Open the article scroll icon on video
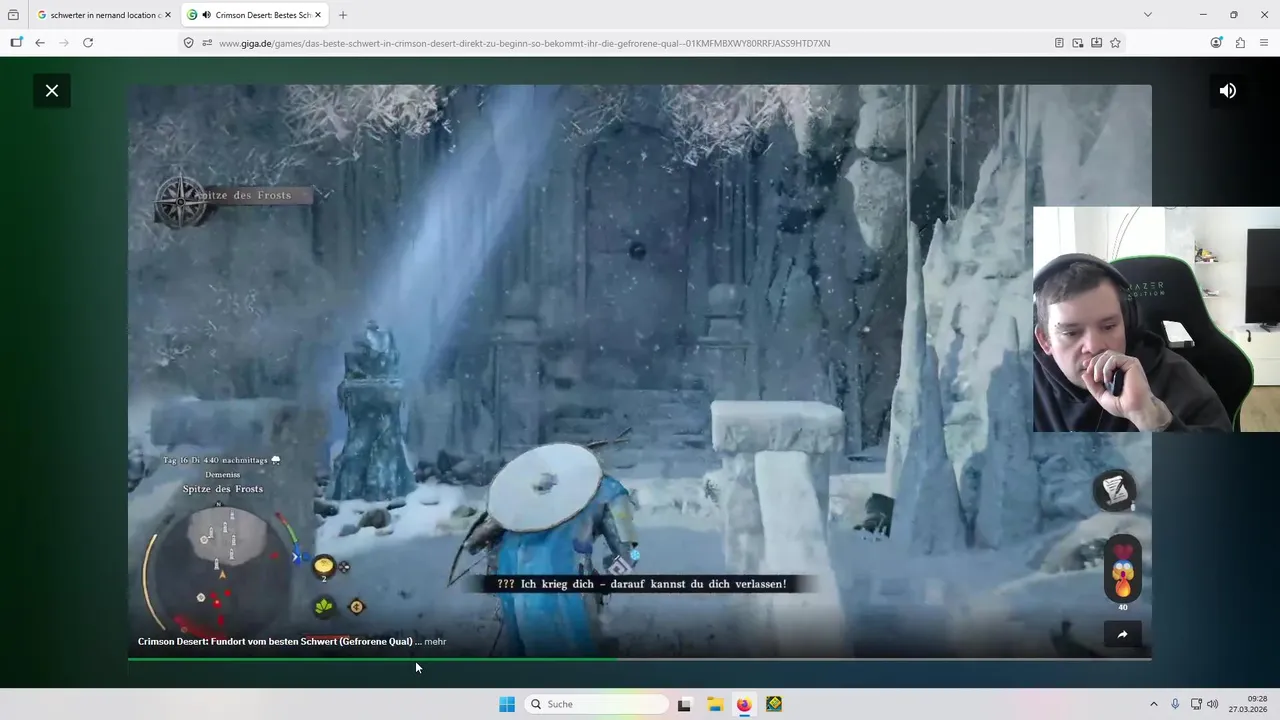Image resolution: width=1280 pixels, height=720 pixels. click(1115, 490)
